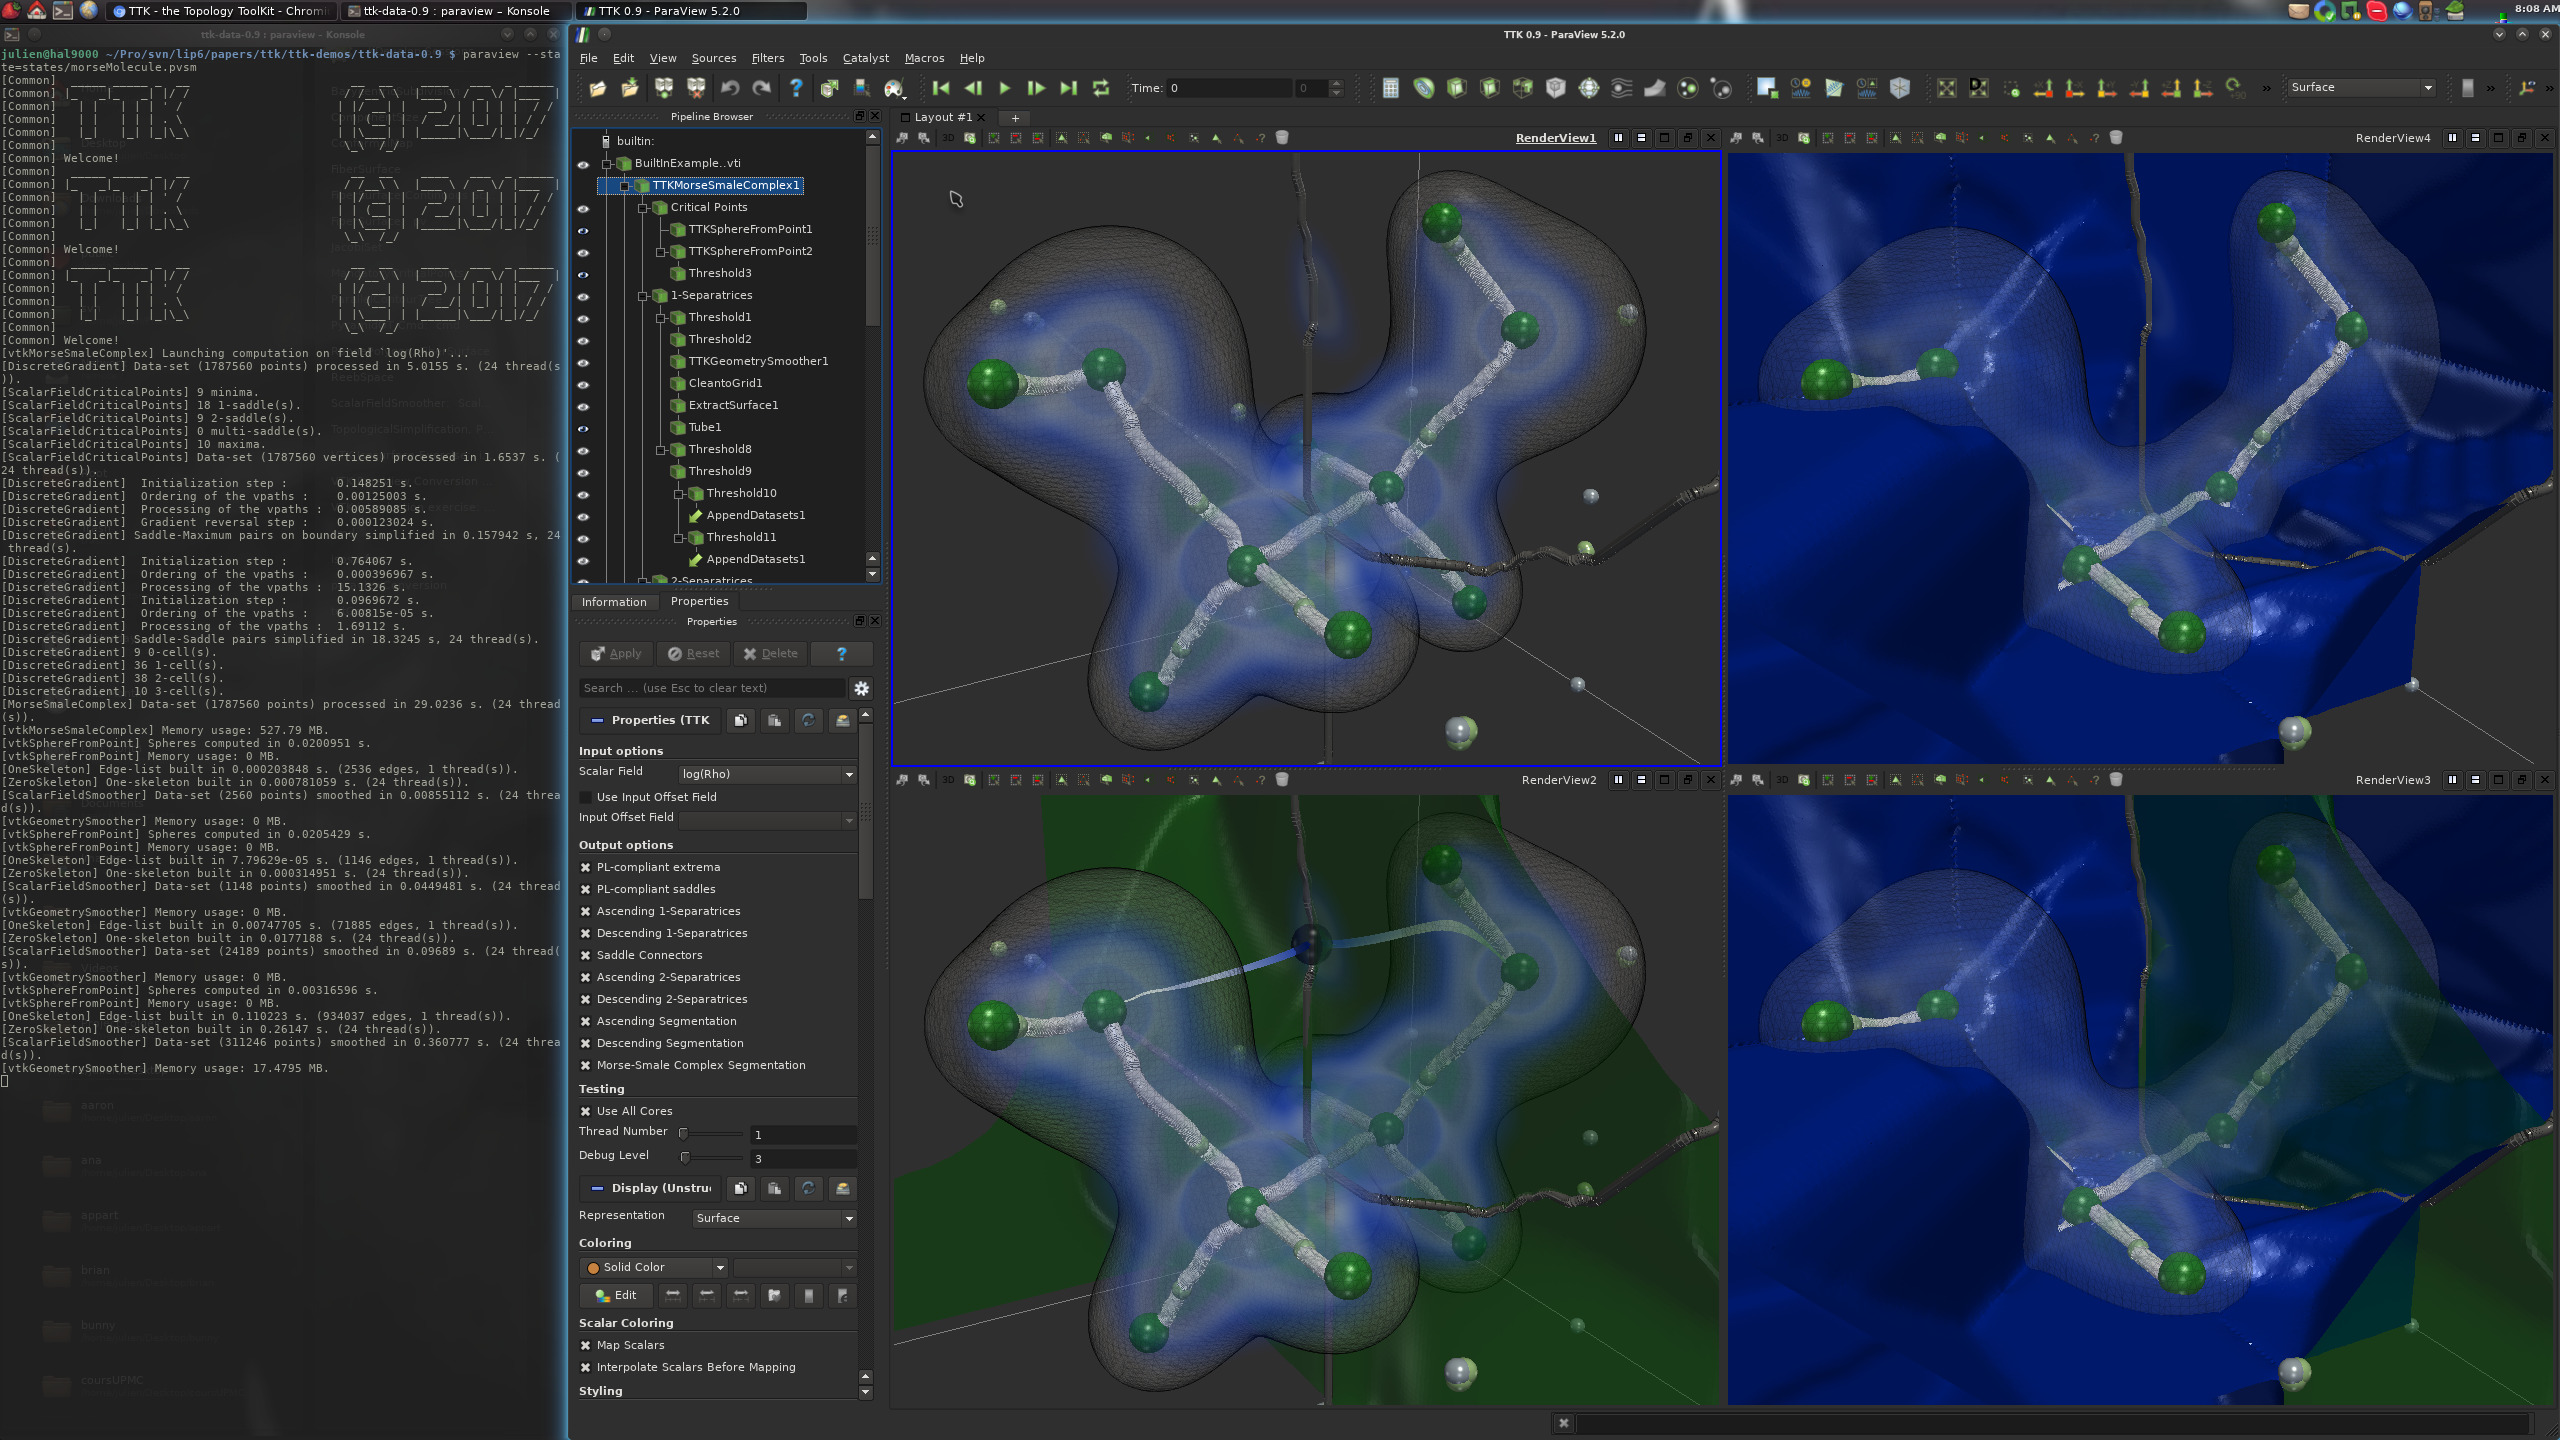Open the Filters menu
Viewport: 2560px width, 1440px height.
(x=767, y=58)
